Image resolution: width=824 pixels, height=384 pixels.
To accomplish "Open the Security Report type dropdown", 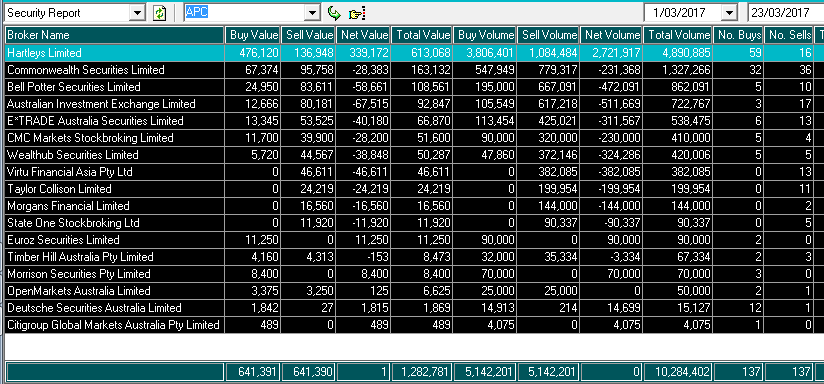I will [x=137, y=13].
